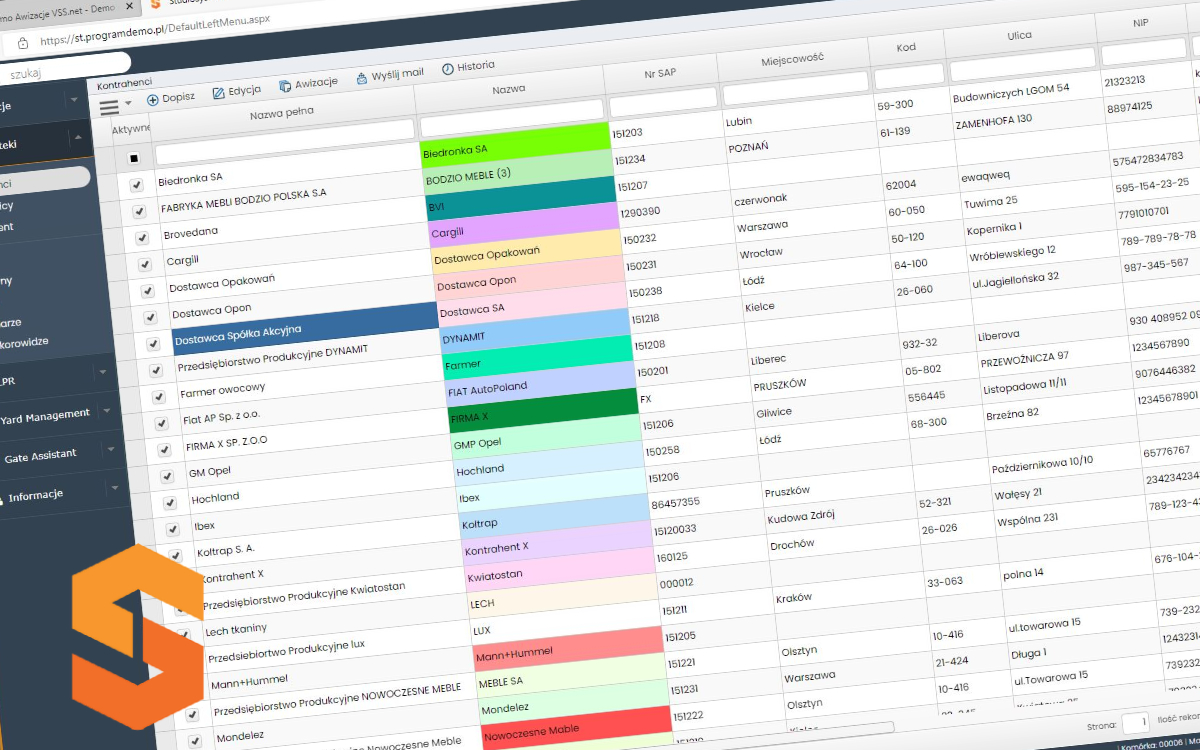Click the sidebar szukaj search field

[60, 73]
